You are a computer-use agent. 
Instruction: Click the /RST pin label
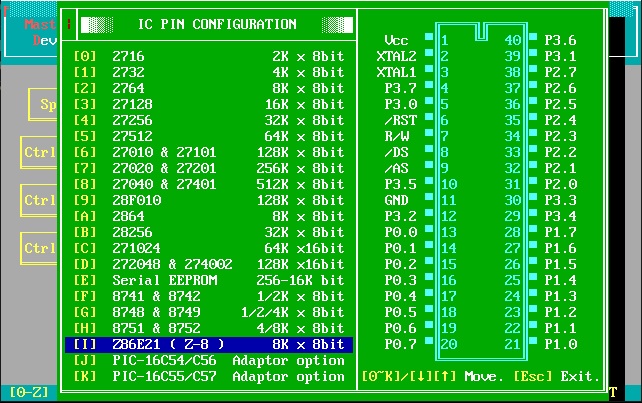click(400, 120)
